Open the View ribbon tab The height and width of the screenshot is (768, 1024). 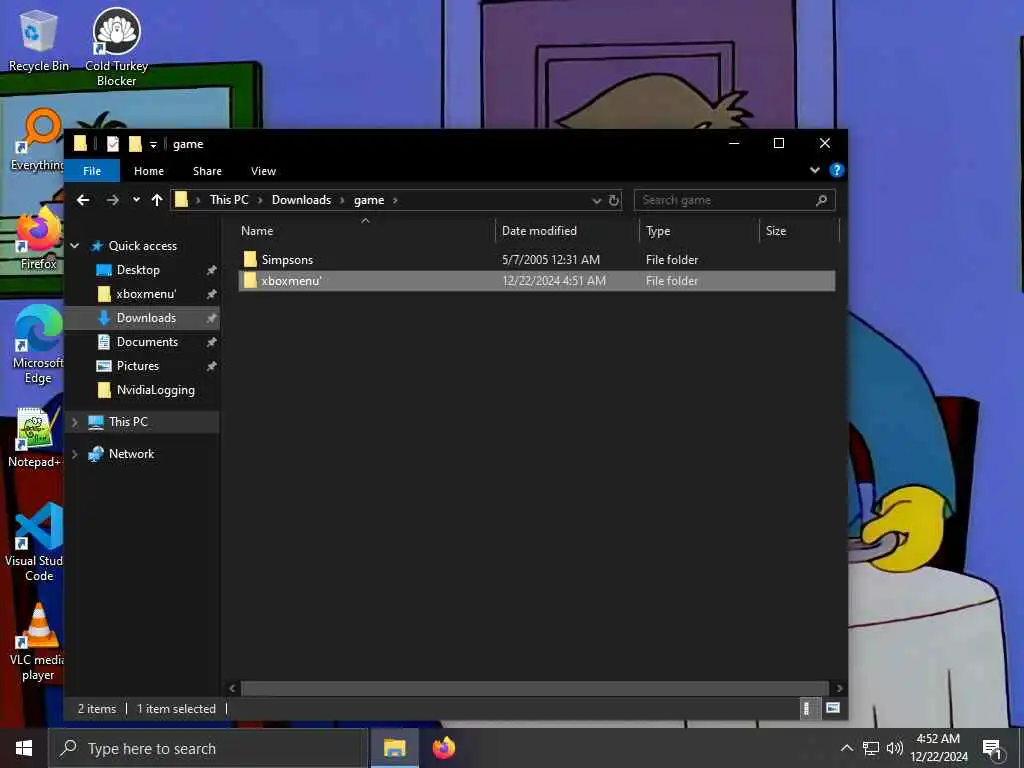point(263,170)
